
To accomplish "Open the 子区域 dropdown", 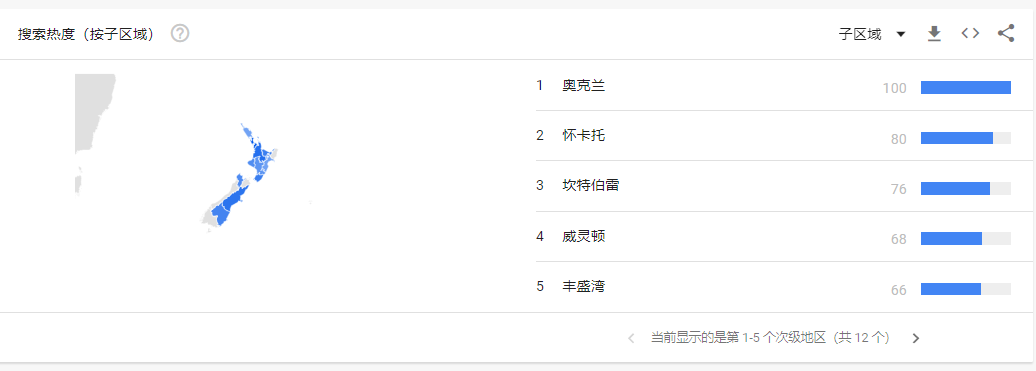I will pos(871,34).
